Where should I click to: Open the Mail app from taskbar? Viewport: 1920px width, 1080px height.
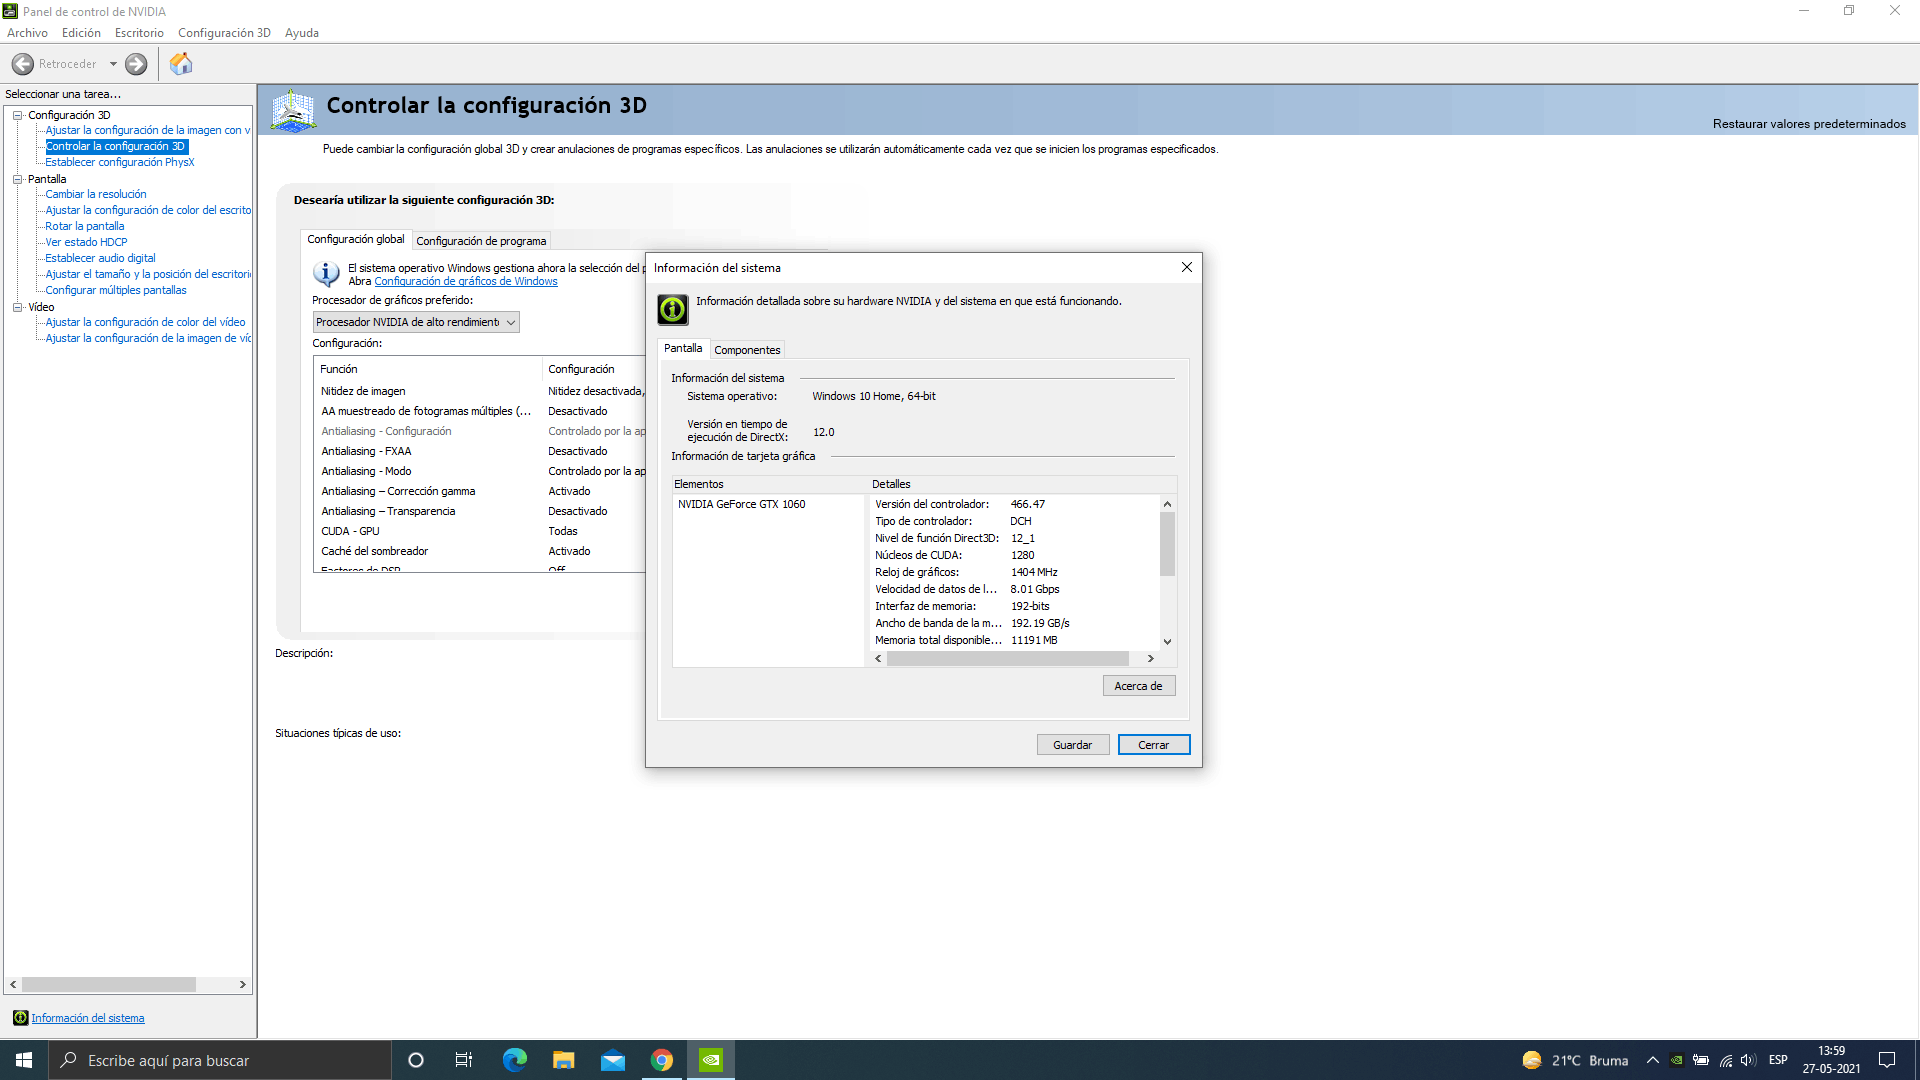point(612,1060)
